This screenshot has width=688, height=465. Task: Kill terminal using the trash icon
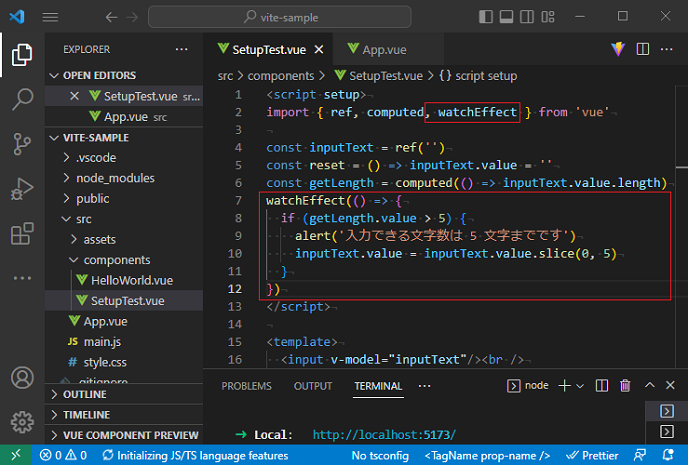coord(625,385)
